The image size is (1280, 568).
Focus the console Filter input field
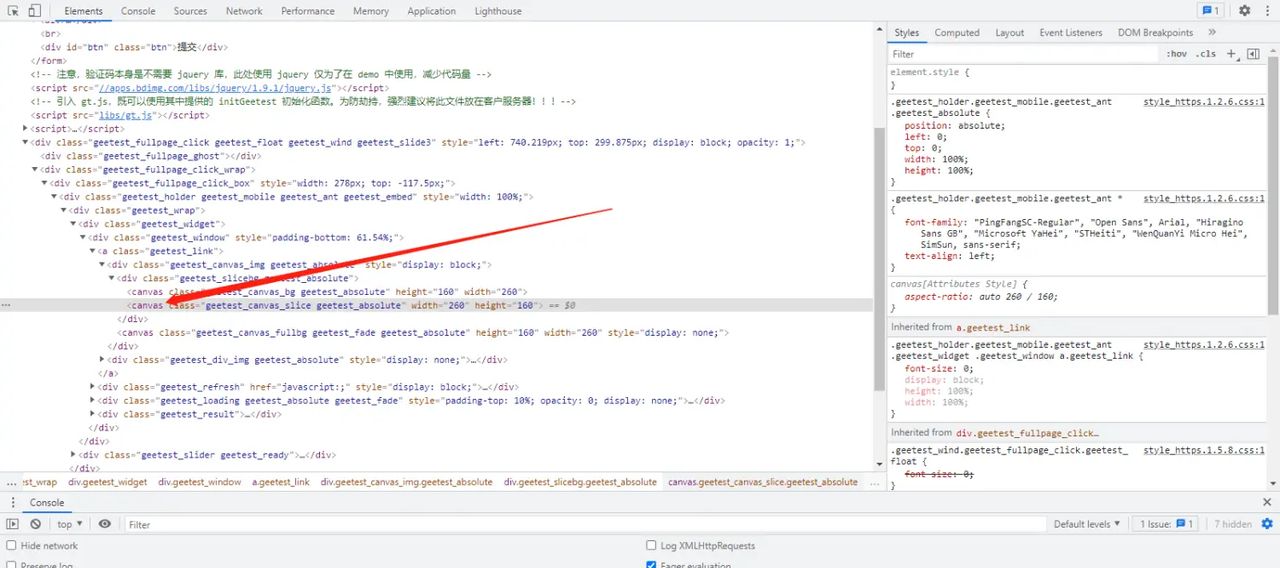pos(585,524)
